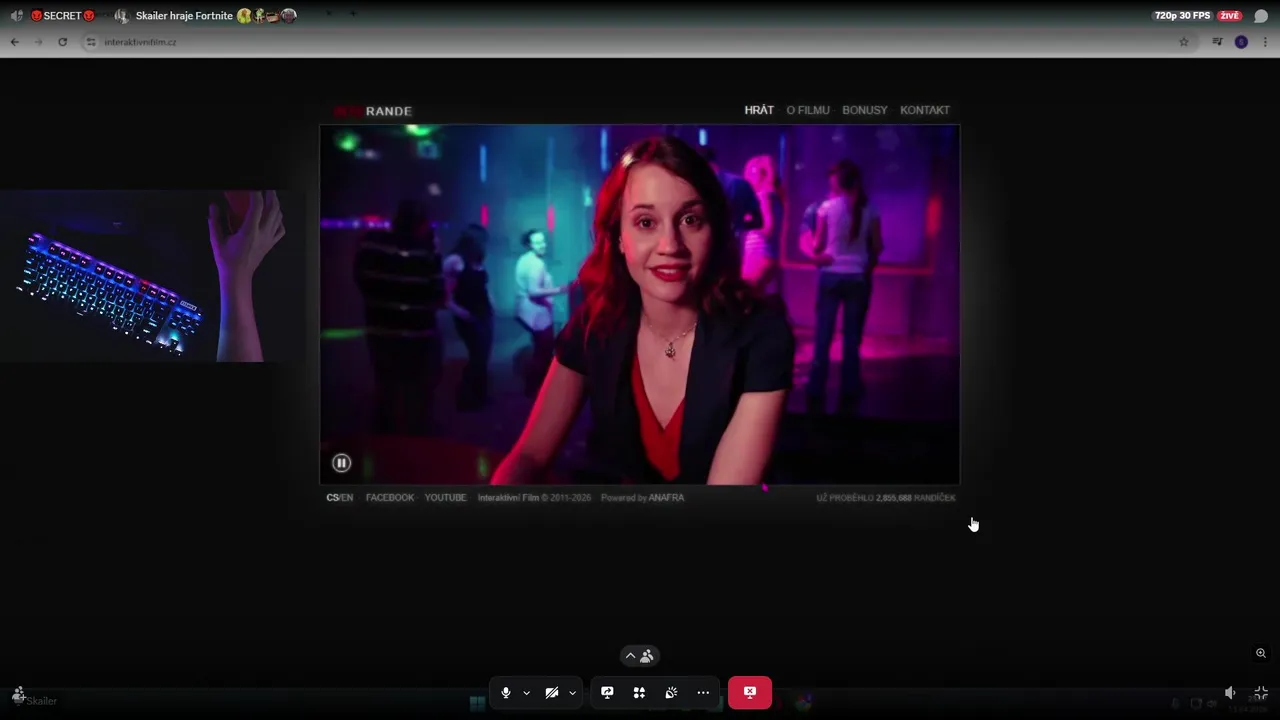
Task: Open the FACEBOOK footer link
Action: 390,497
